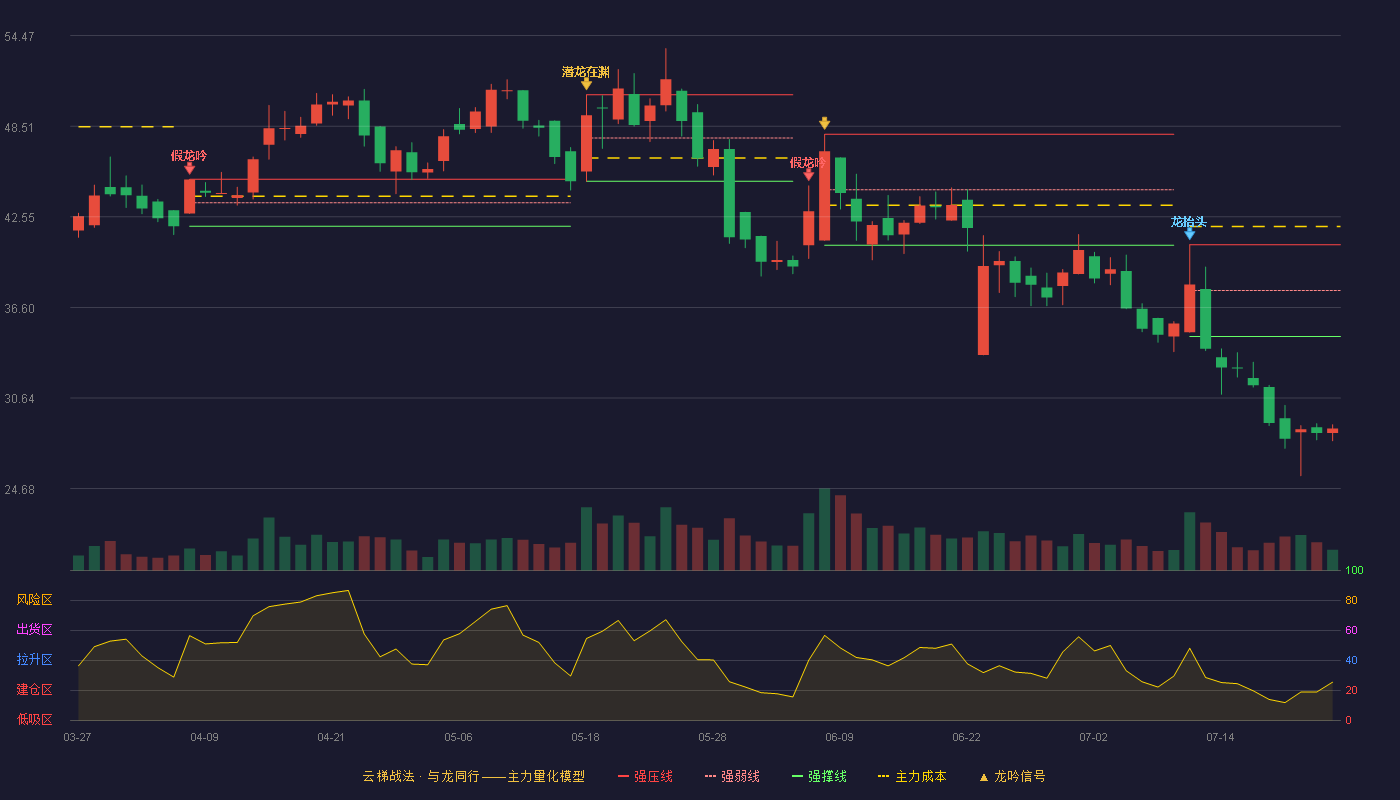Click the tallest volume bar near 06-09
Screen dimensions: 1400x800
824,529
